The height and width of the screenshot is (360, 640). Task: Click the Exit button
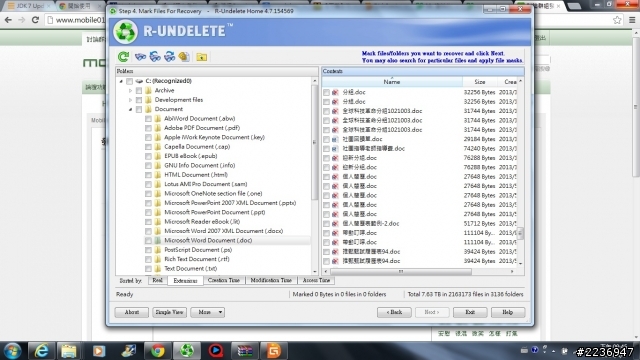470,312
